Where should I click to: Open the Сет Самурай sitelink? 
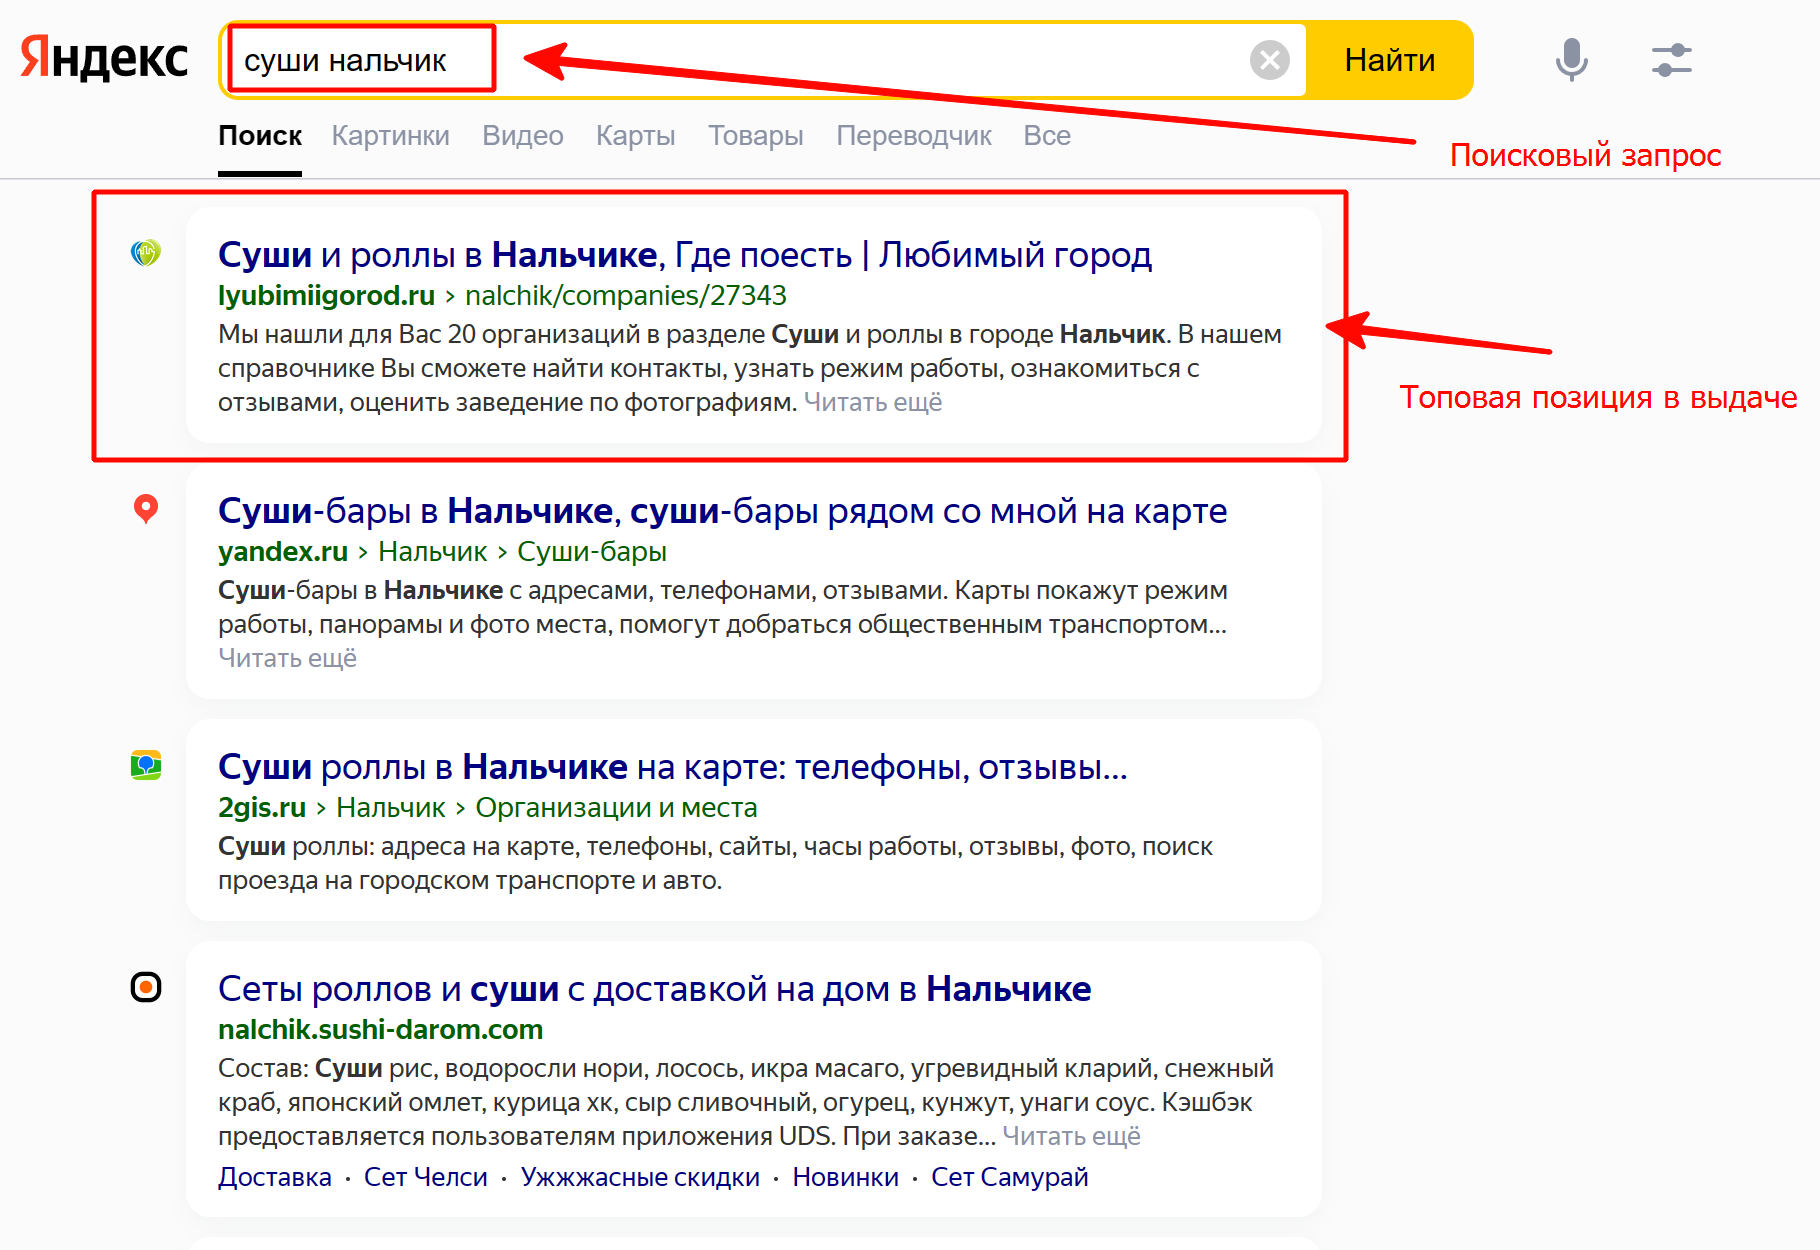point(1010,1177)
